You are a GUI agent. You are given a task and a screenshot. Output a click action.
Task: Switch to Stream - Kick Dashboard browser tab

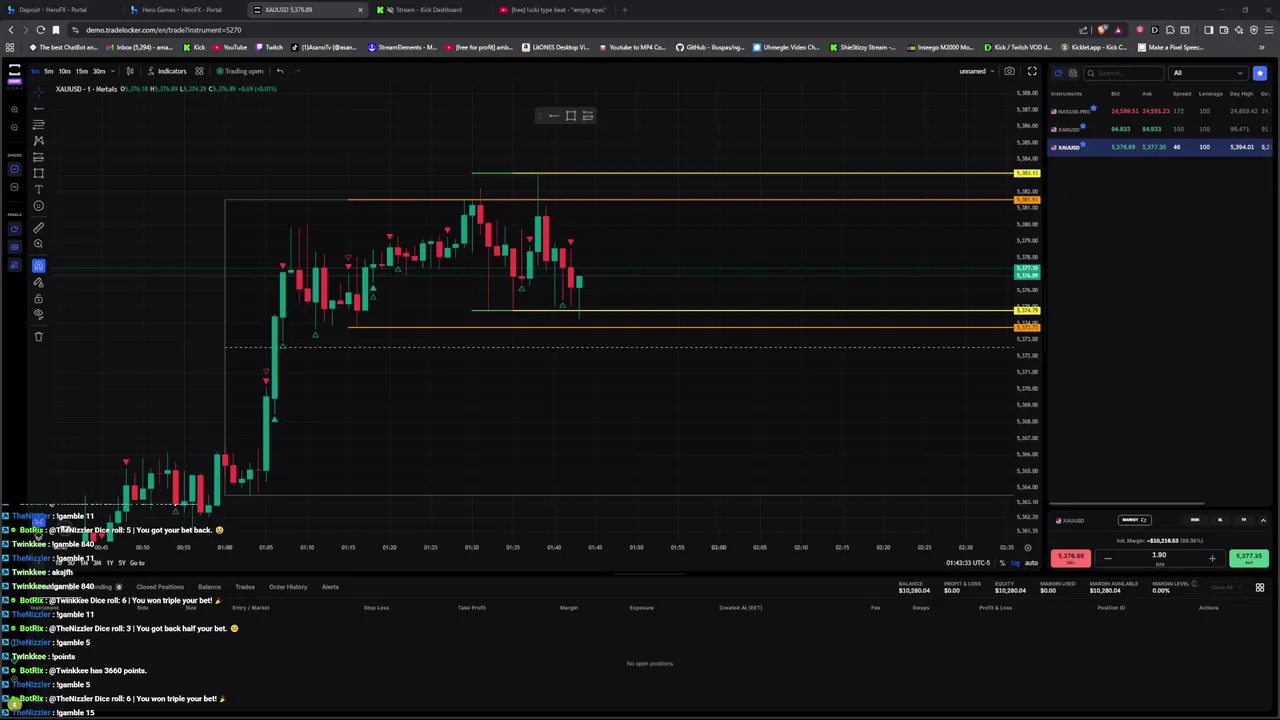coord(428,10)
